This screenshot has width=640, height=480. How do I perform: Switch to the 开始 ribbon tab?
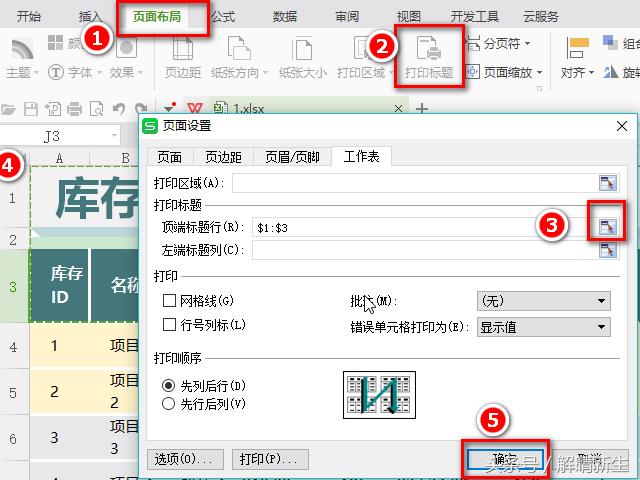29,16
